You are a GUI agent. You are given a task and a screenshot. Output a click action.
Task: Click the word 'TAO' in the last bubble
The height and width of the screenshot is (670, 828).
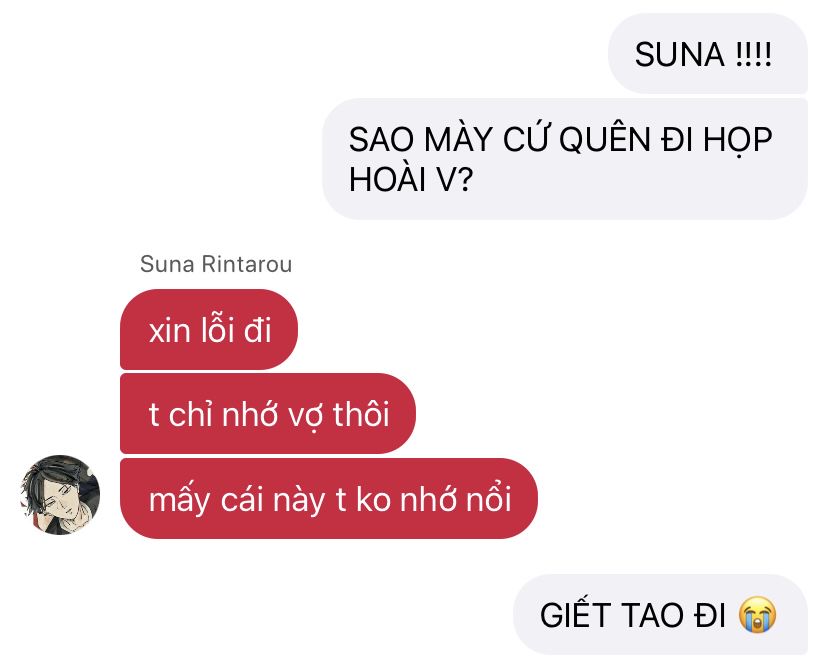[x=652, y=615]
